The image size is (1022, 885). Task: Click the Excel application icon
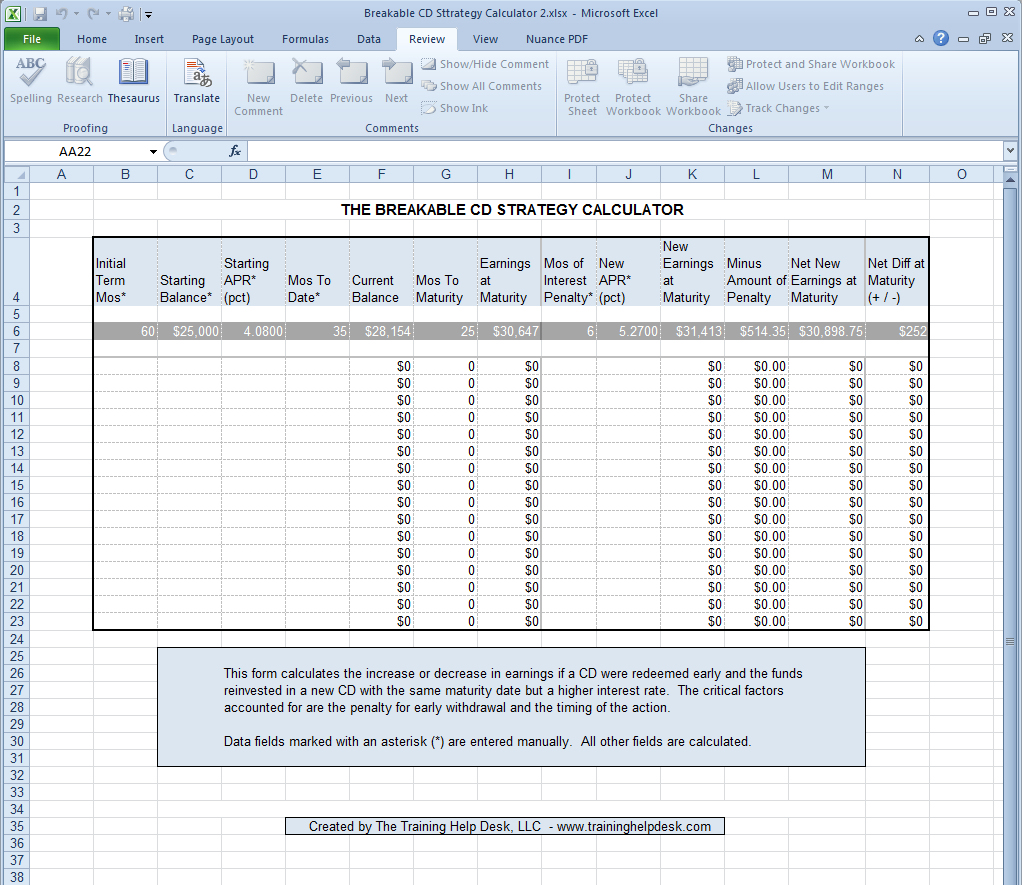point(13,13)
